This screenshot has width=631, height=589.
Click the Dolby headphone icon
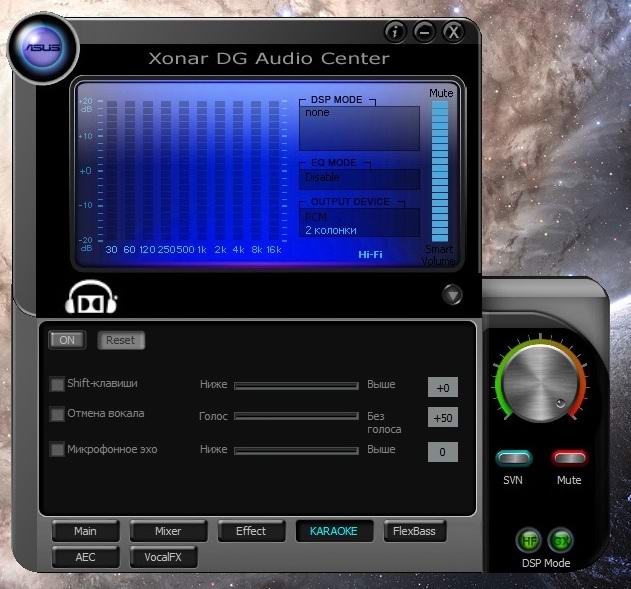[92, 296]
